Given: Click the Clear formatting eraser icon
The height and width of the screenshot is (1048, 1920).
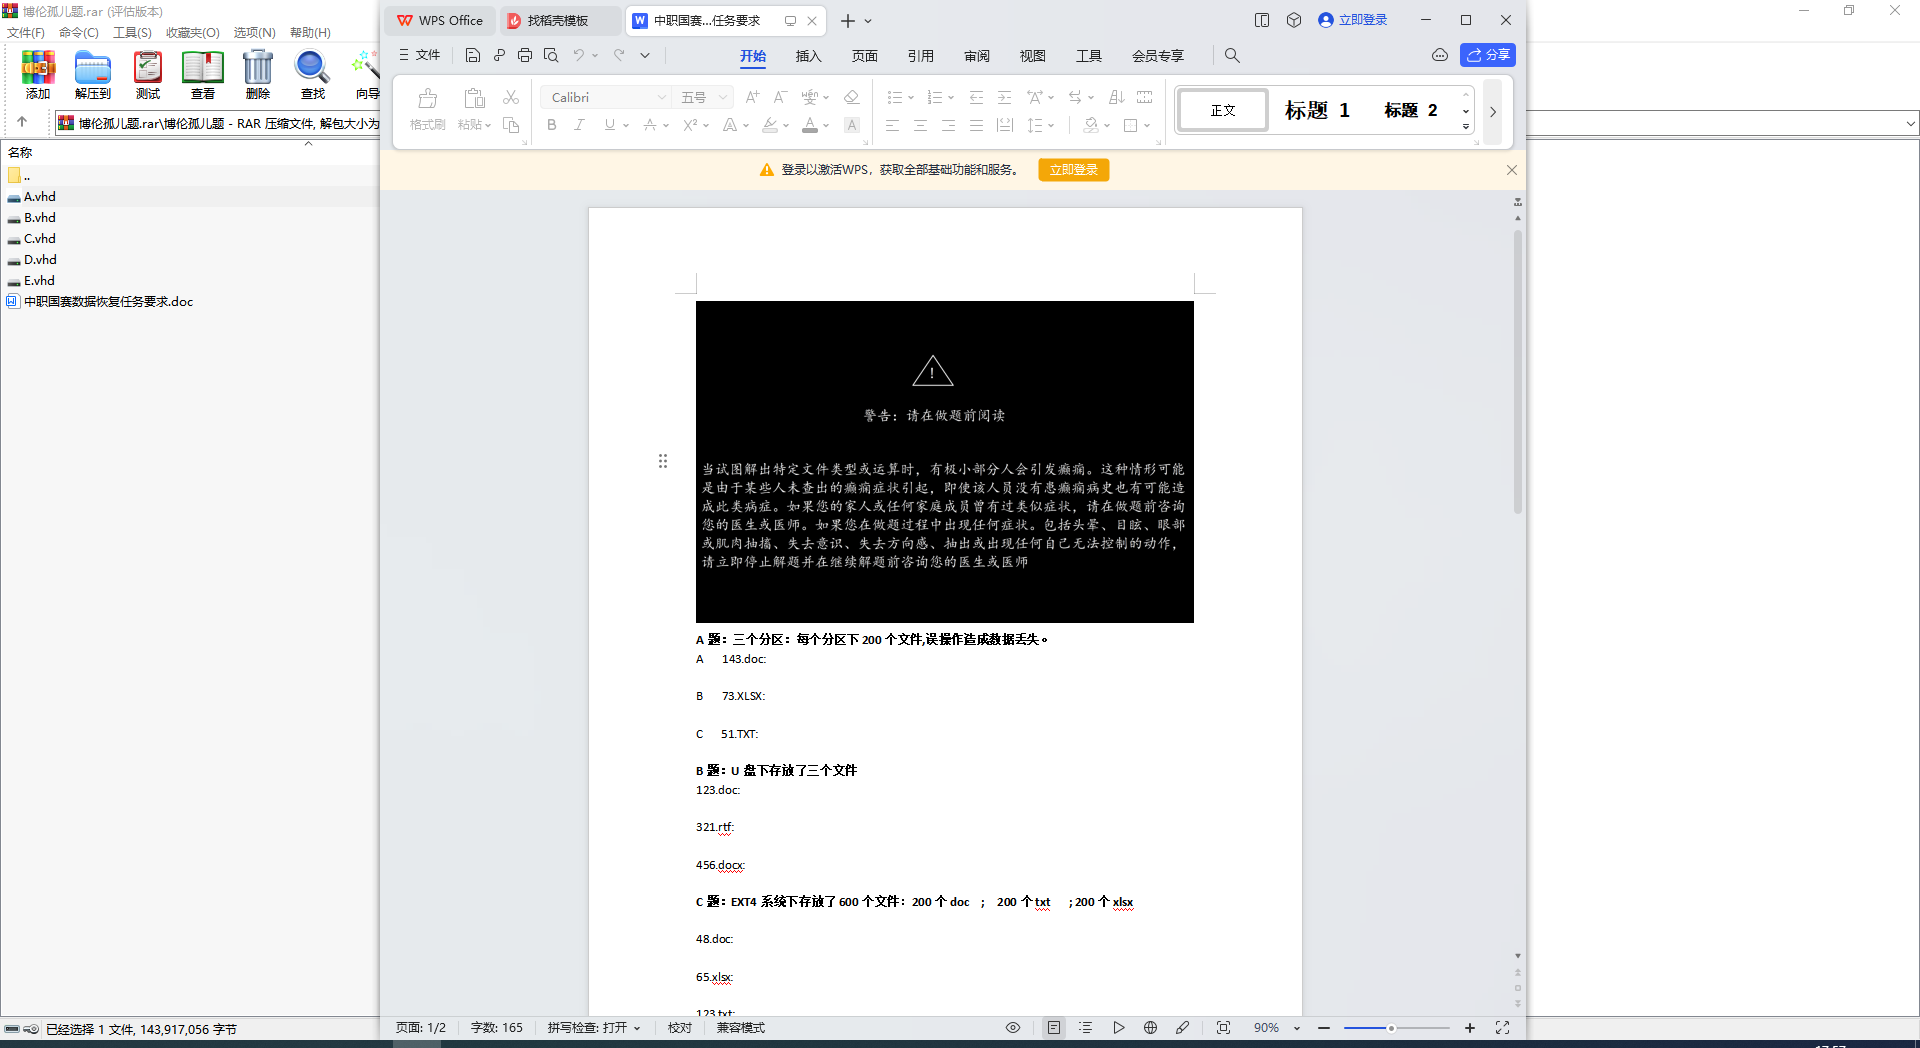Looking at the screenshot, I should coord(852,97).
